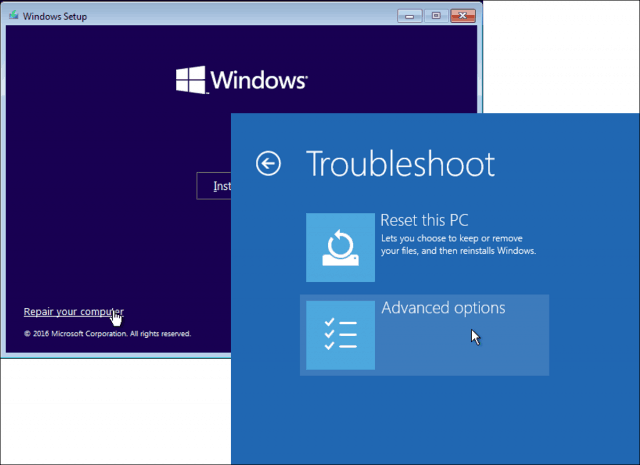
Task: Click the Windows Setup title bar text
Action: (x=55, y=16)
